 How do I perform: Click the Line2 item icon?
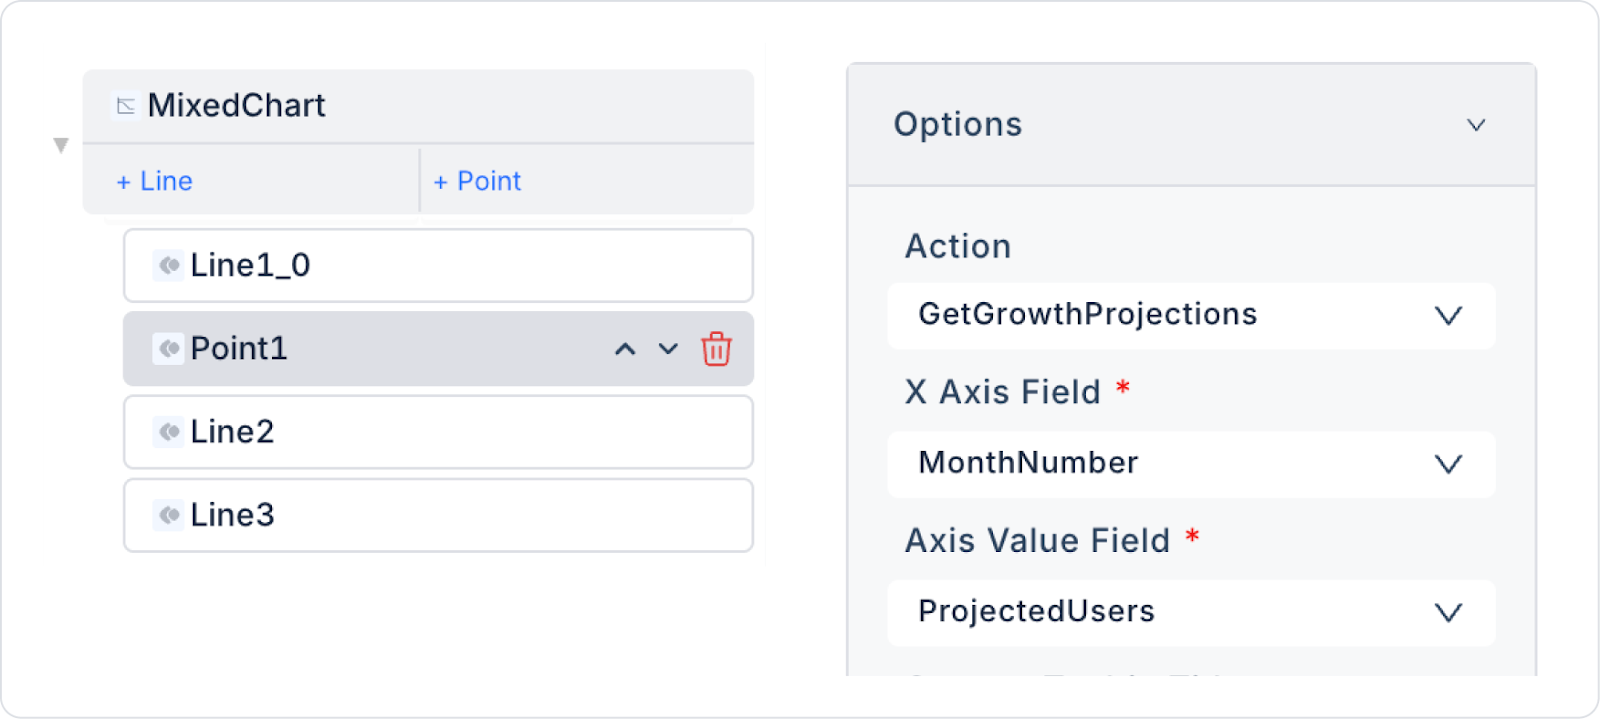169,432
